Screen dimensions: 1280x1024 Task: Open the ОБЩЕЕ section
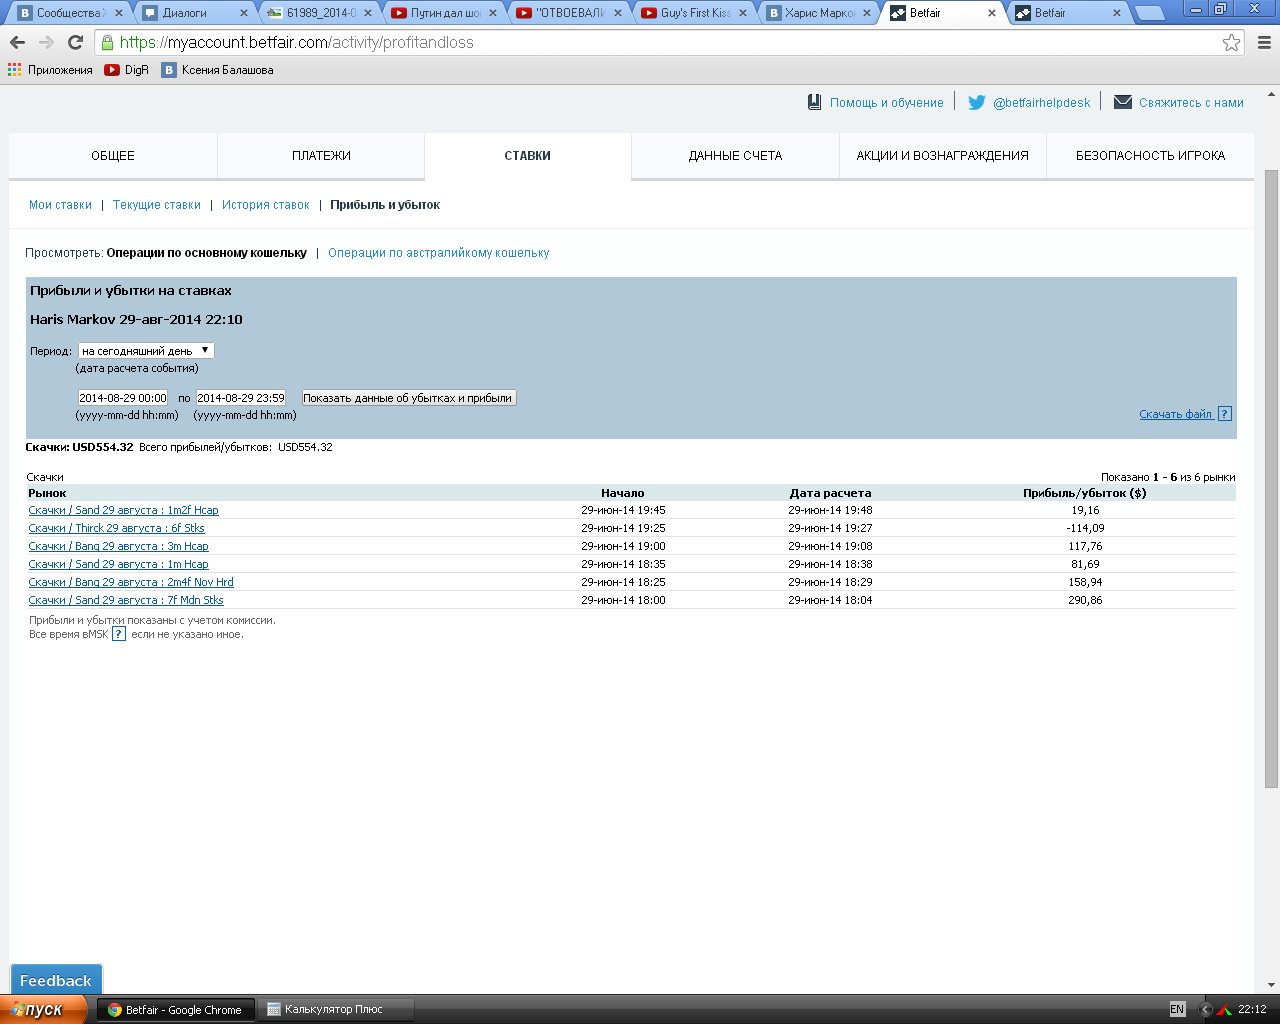pos(113,156)
